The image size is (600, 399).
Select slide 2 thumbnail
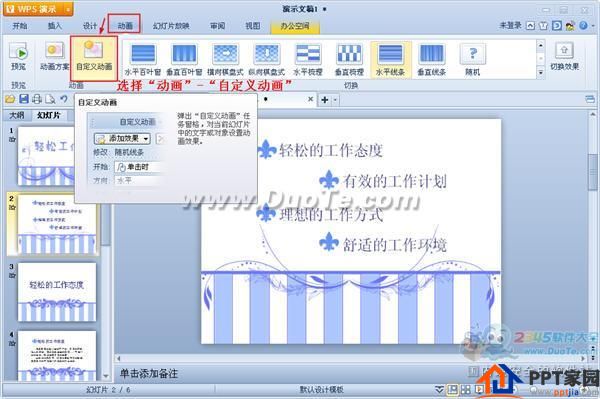pos(57,225)
